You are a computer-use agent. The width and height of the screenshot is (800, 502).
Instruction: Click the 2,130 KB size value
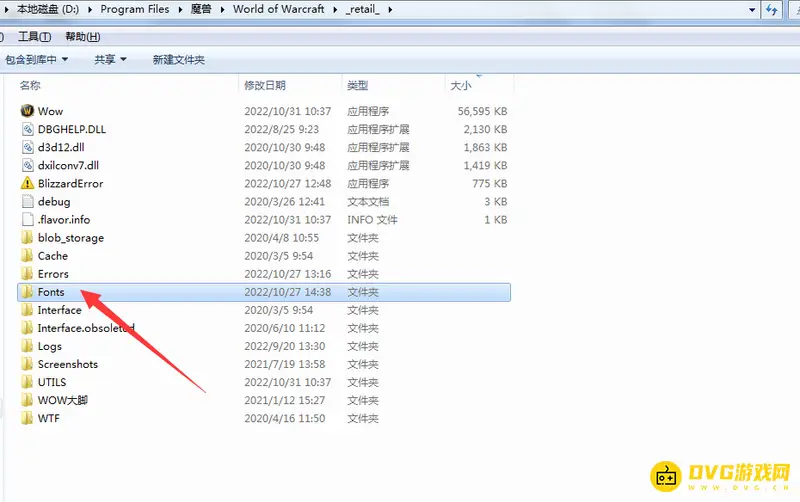point(485,129)
